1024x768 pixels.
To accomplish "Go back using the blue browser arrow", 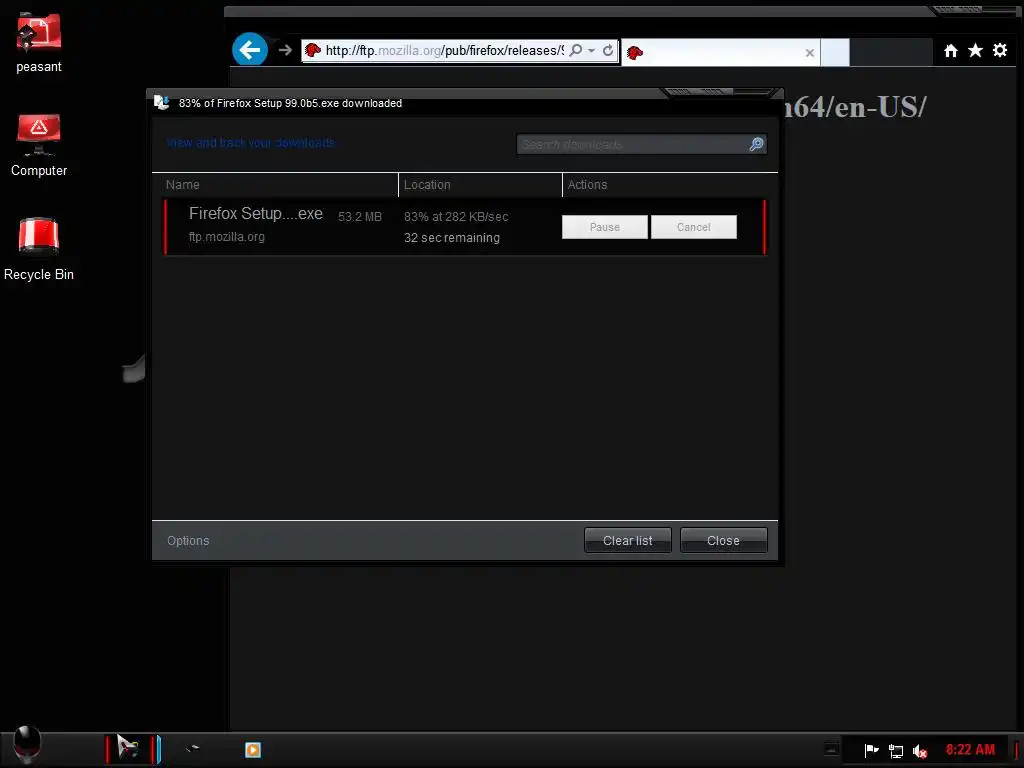I will (x=249, y=49).
